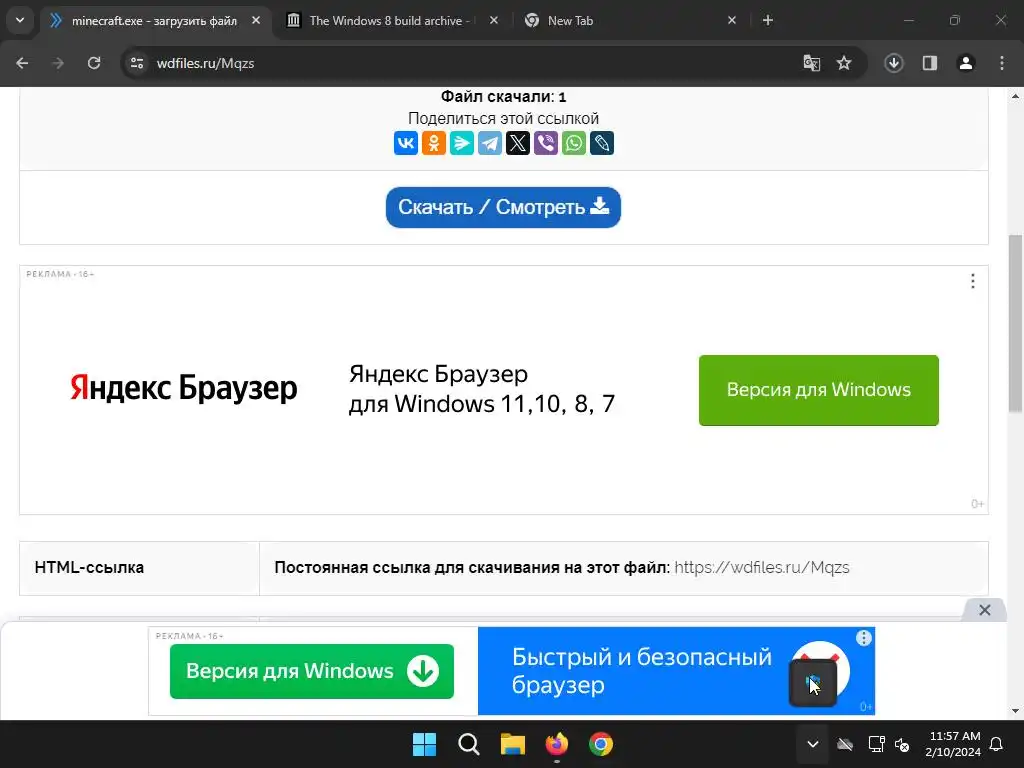Click the Скачать / Смотреть download button
Image resolution: width=1024 pixels, height=768 pixels.
503,207
